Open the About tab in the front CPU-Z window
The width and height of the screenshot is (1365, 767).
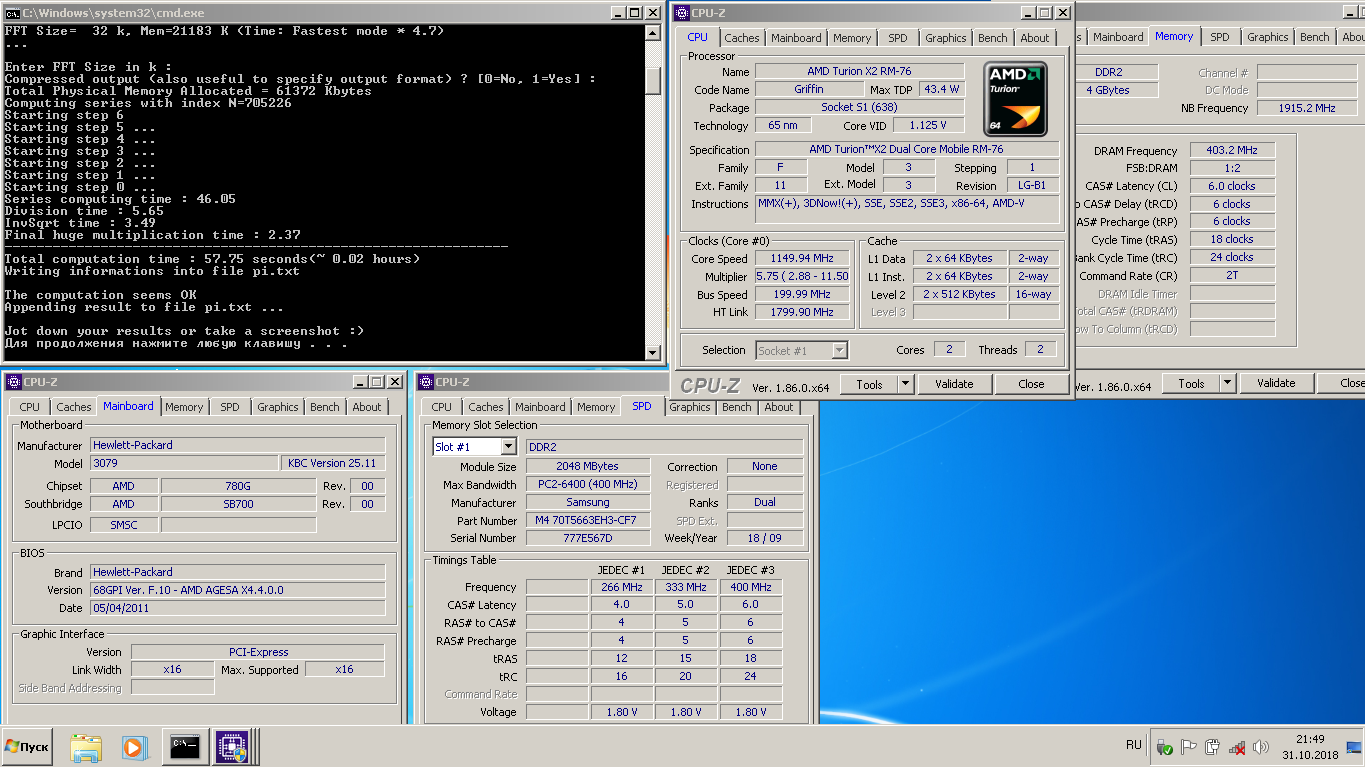1035,38
